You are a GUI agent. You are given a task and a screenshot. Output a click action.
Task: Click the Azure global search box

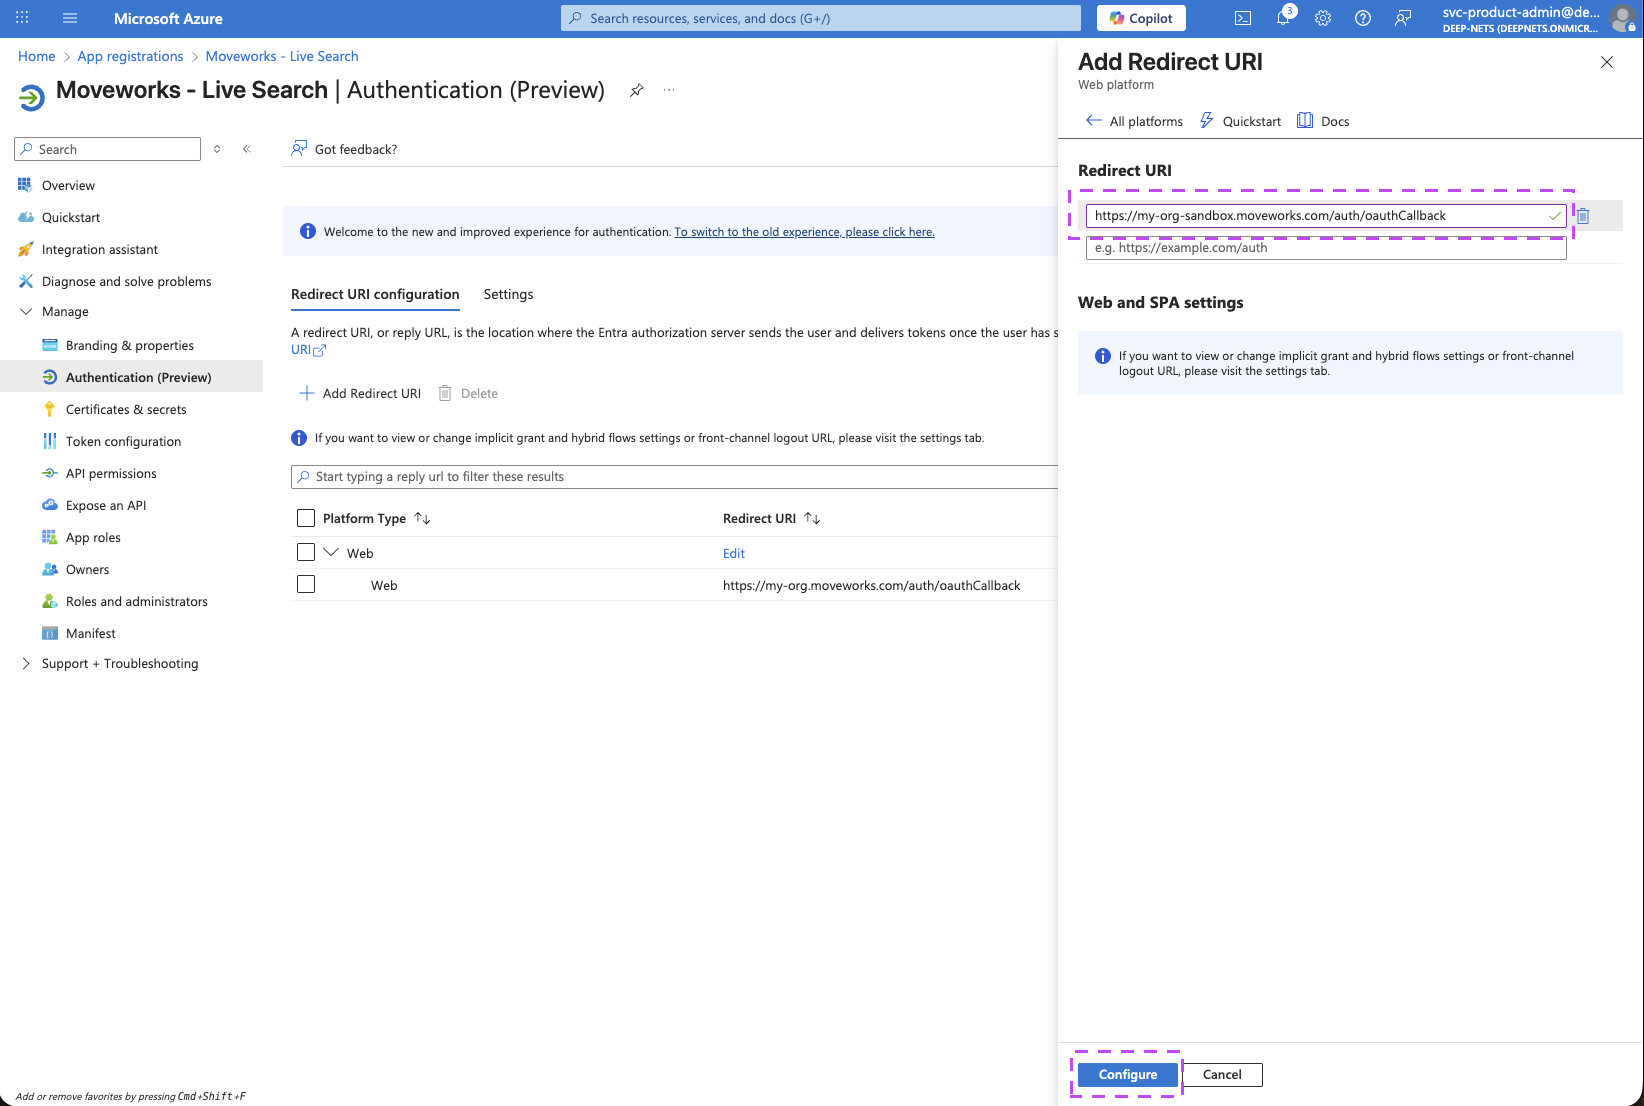[821, 18]
